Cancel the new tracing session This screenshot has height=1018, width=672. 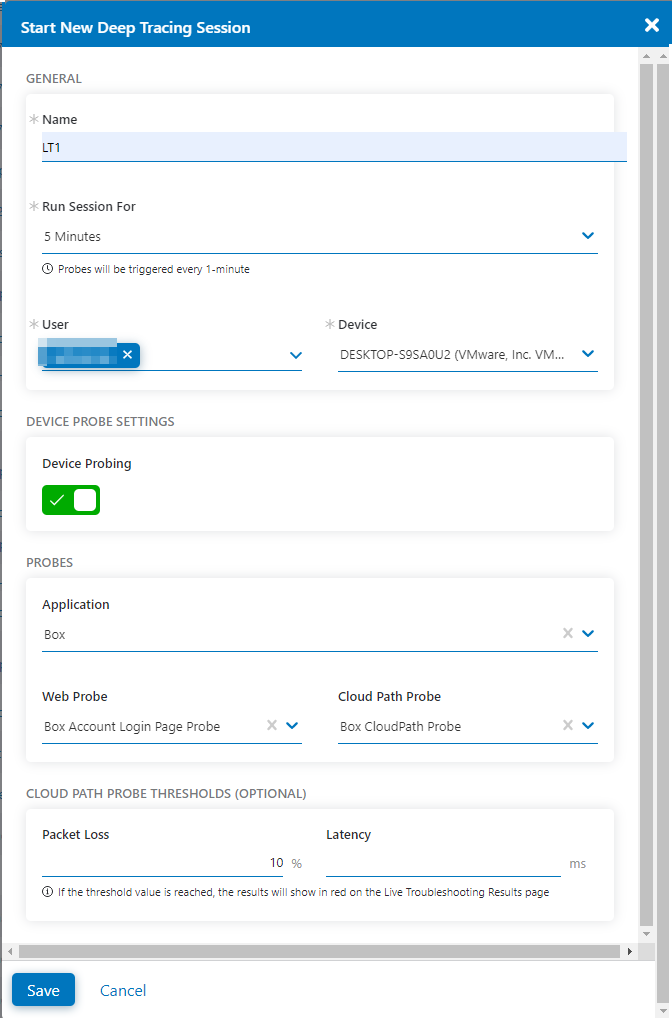[122, 989]
